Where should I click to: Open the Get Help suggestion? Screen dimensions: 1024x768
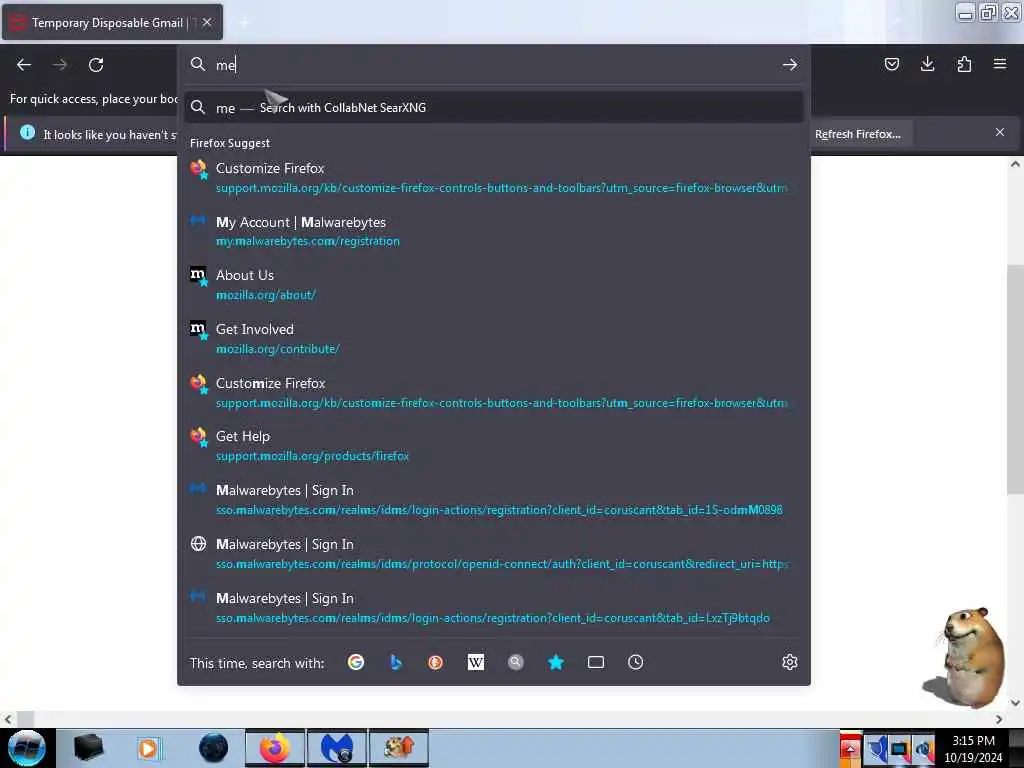pyautogui.click(x=494, y=446)
